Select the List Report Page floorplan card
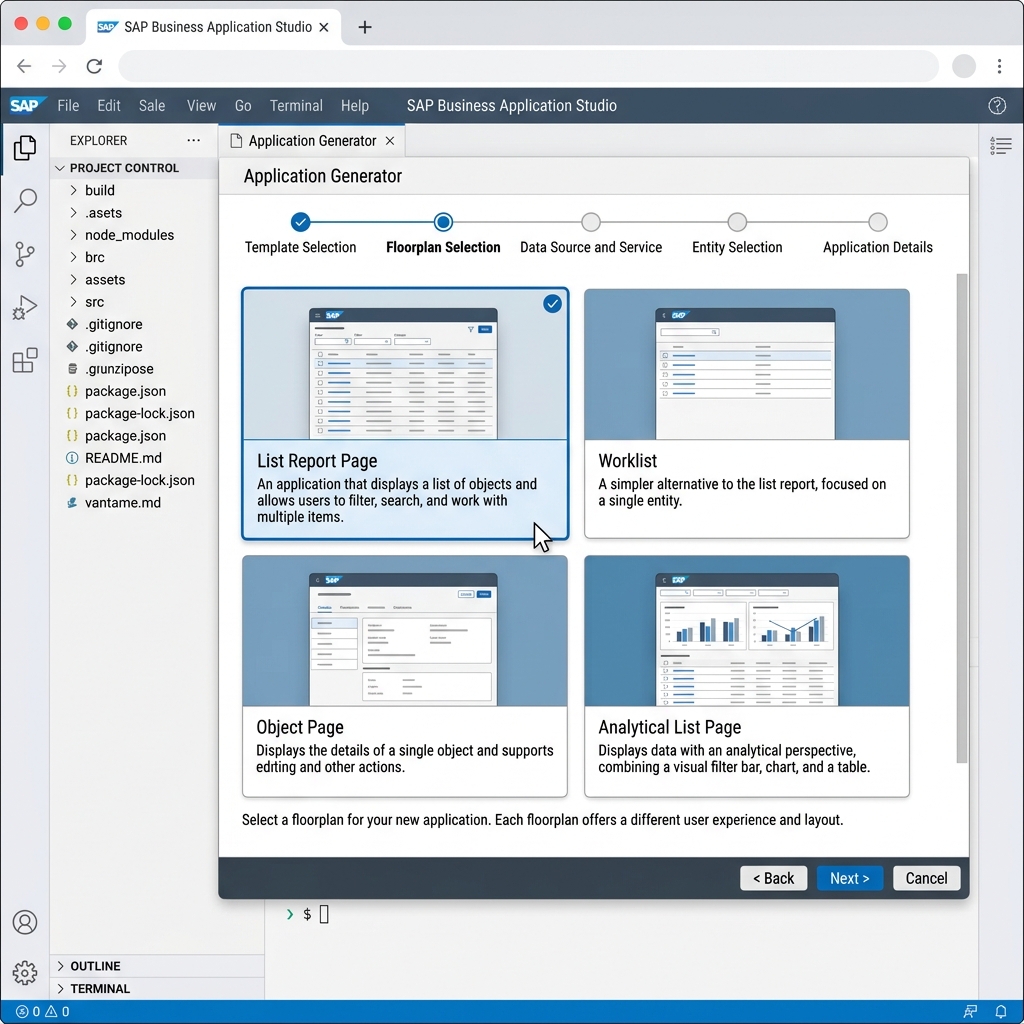Screen dimensions: 1024x1024 pos(404,413)
